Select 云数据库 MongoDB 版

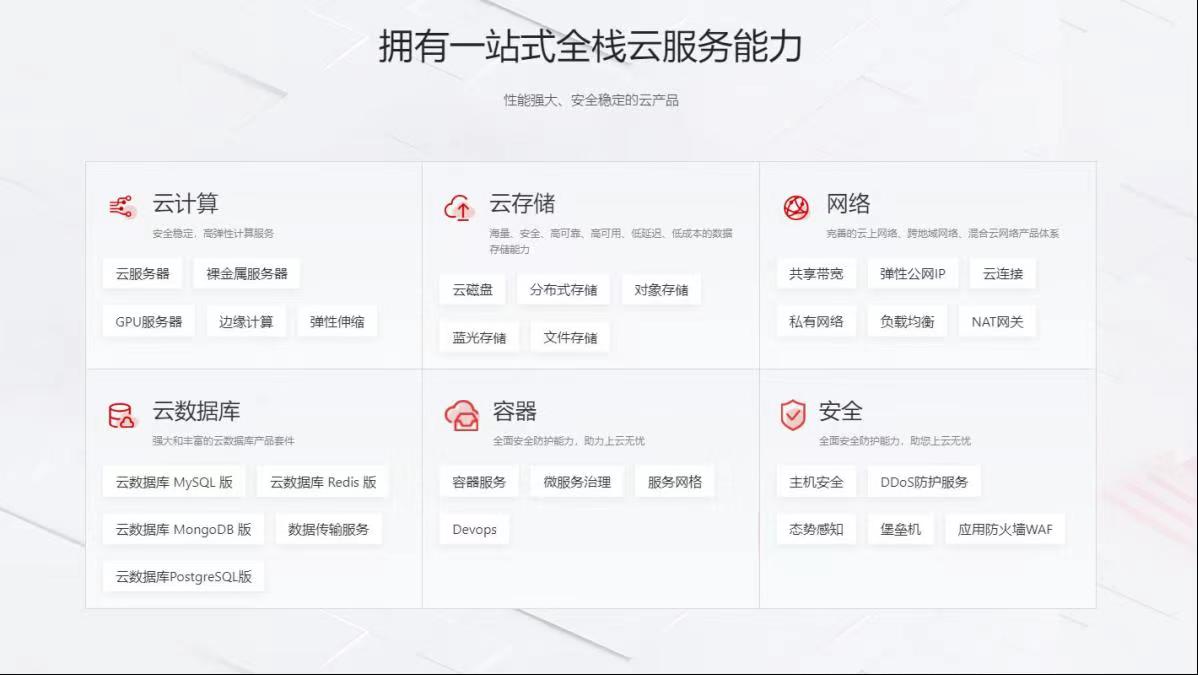[183, 530]
